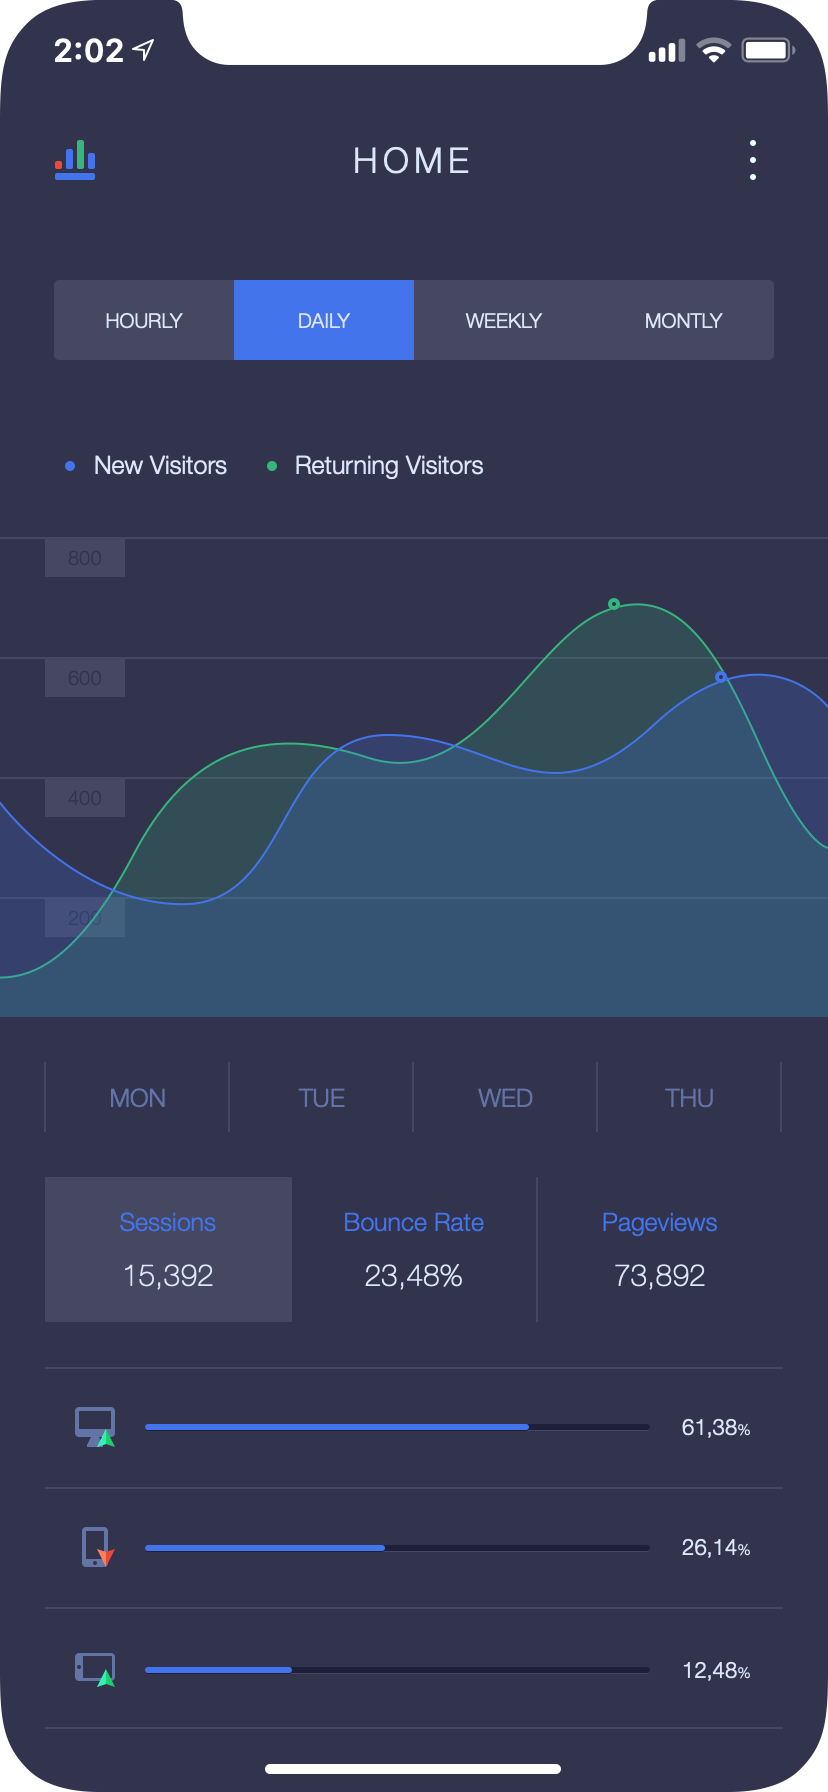Image resolution: width=828 pixels, height=1792 pixels.
Task: Tap the home indicator bar
Action: coord(413,1769)
